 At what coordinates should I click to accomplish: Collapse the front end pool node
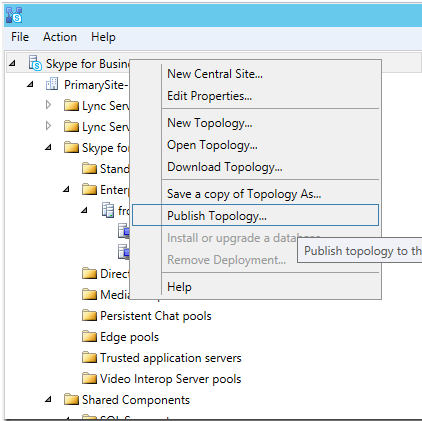pyautogui.click(x=84, y=210)
